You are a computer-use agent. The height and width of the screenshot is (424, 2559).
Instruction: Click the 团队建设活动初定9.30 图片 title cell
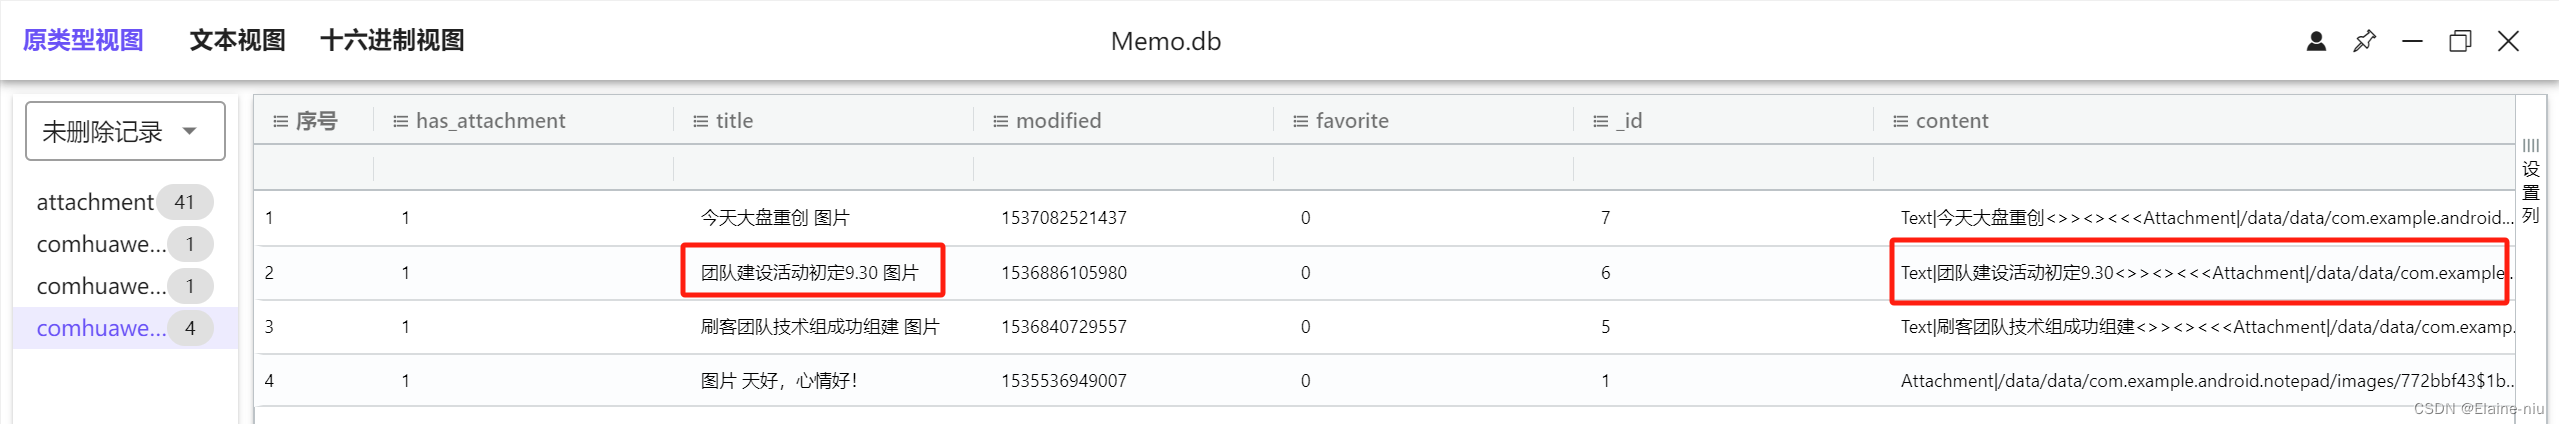pos(809,272)
